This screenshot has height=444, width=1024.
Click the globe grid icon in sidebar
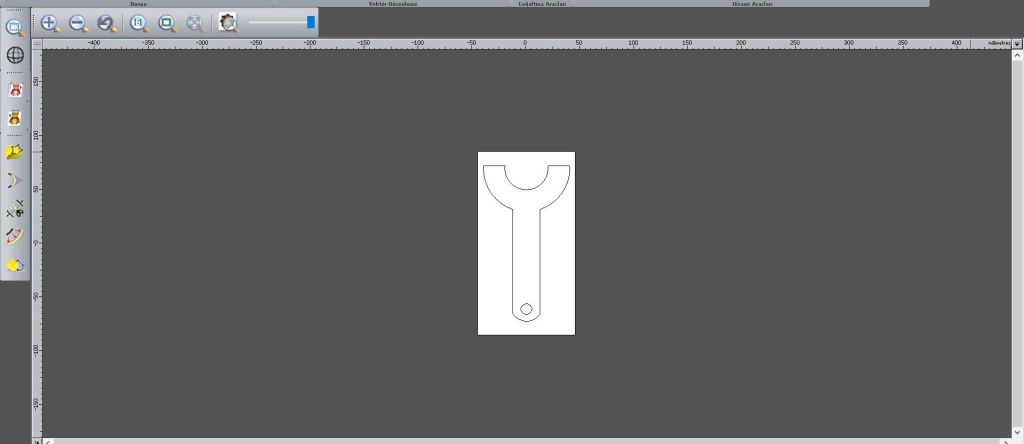click(x=15, y=56)
